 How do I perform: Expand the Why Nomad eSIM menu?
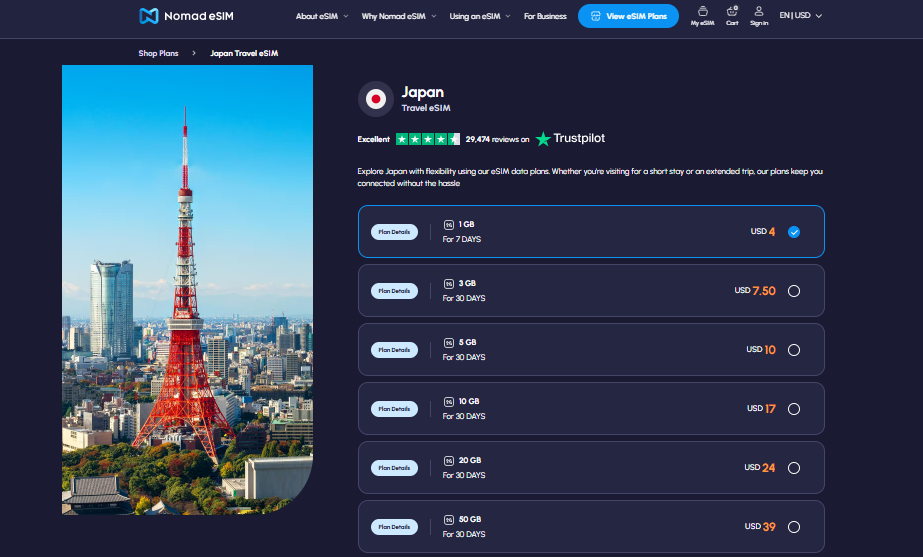(x=399, y=16)
